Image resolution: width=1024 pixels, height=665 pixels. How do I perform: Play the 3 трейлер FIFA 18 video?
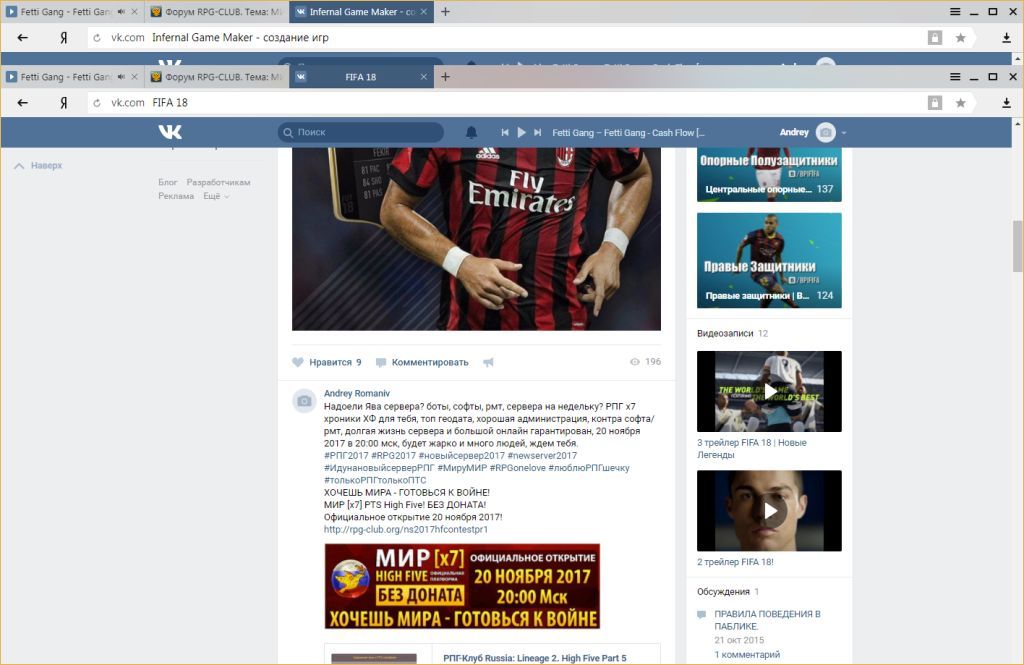coord(769,391)
